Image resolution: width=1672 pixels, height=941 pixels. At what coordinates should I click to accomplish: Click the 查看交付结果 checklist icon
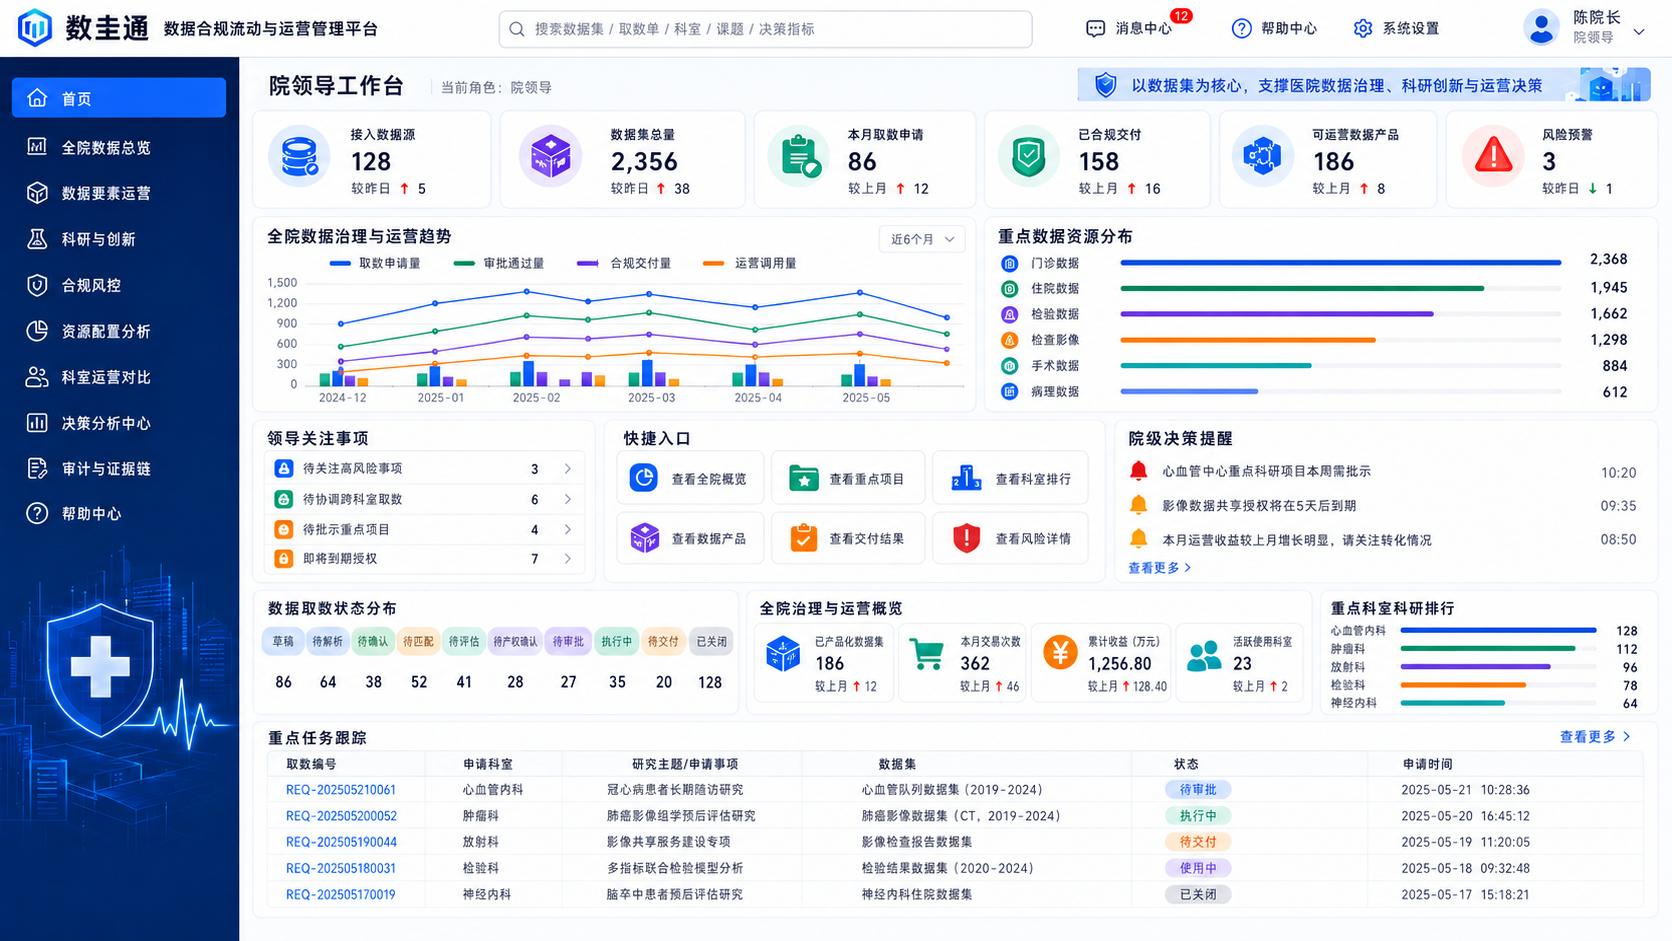click(803, 538)
